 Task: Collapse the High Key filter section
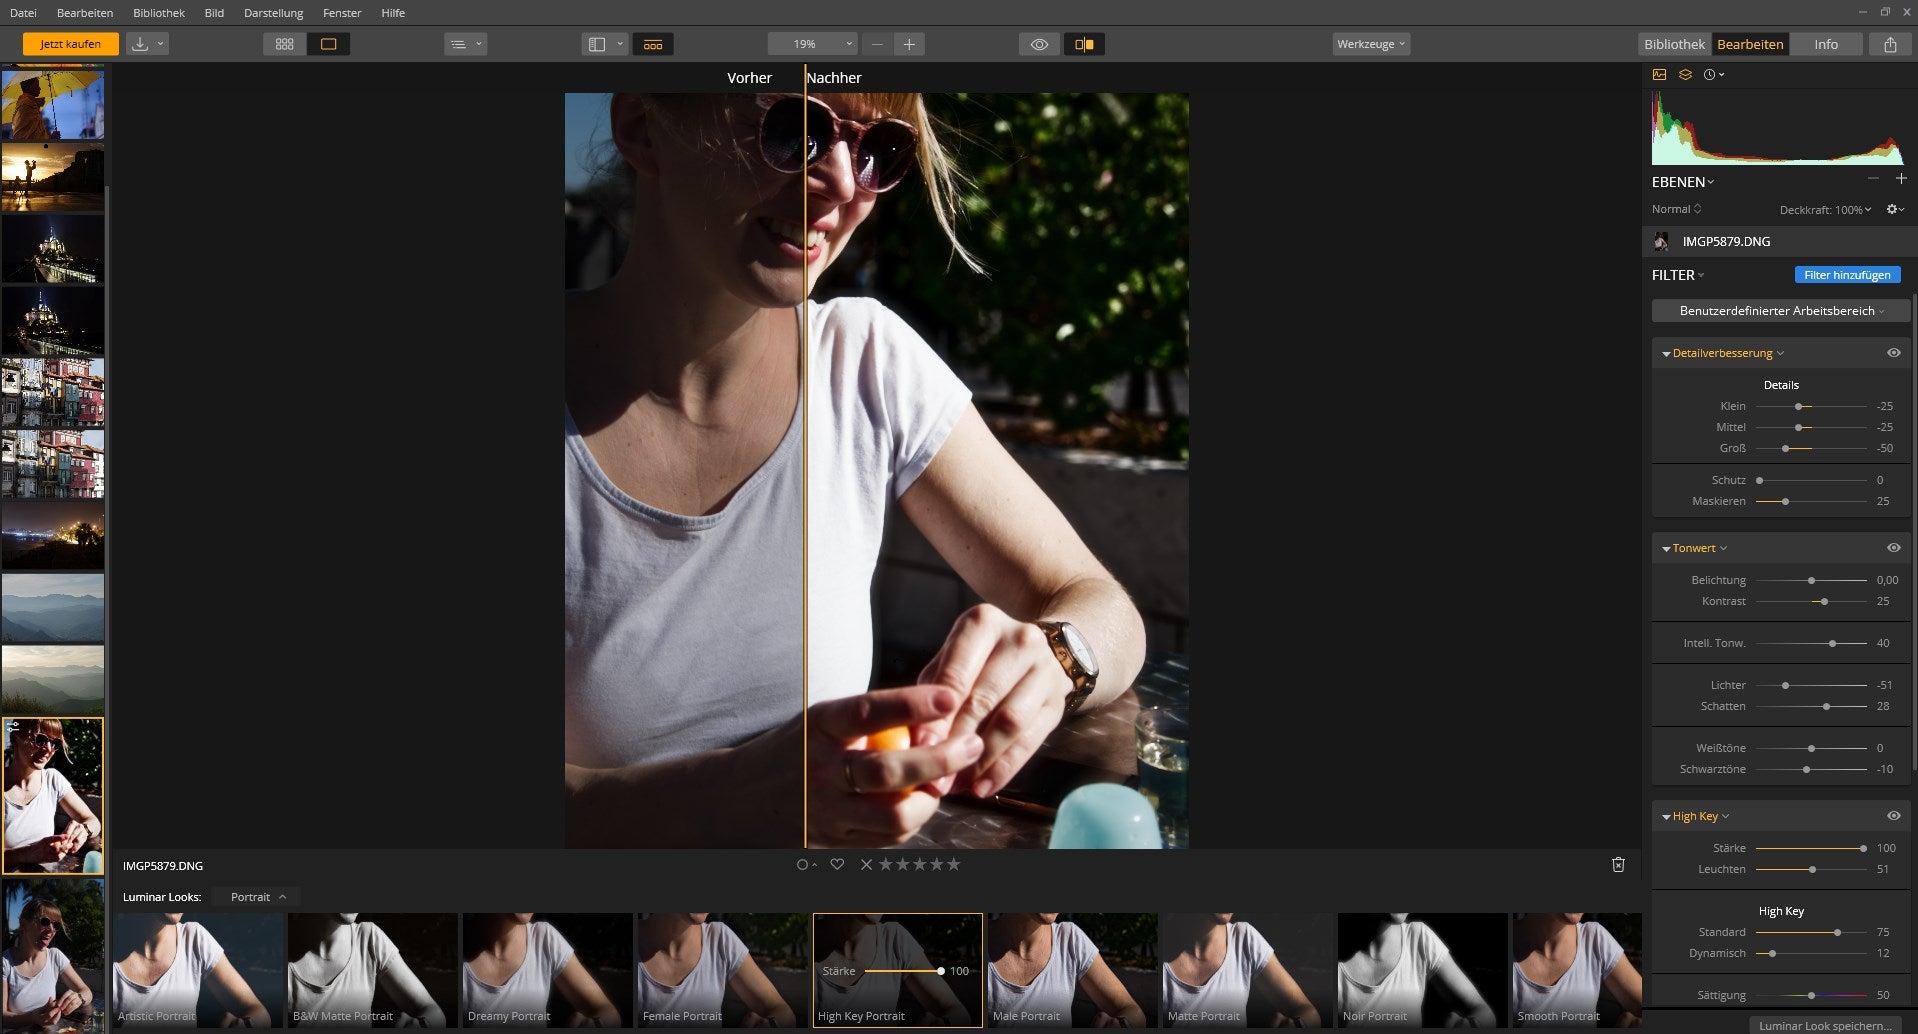click(1666, 817)
